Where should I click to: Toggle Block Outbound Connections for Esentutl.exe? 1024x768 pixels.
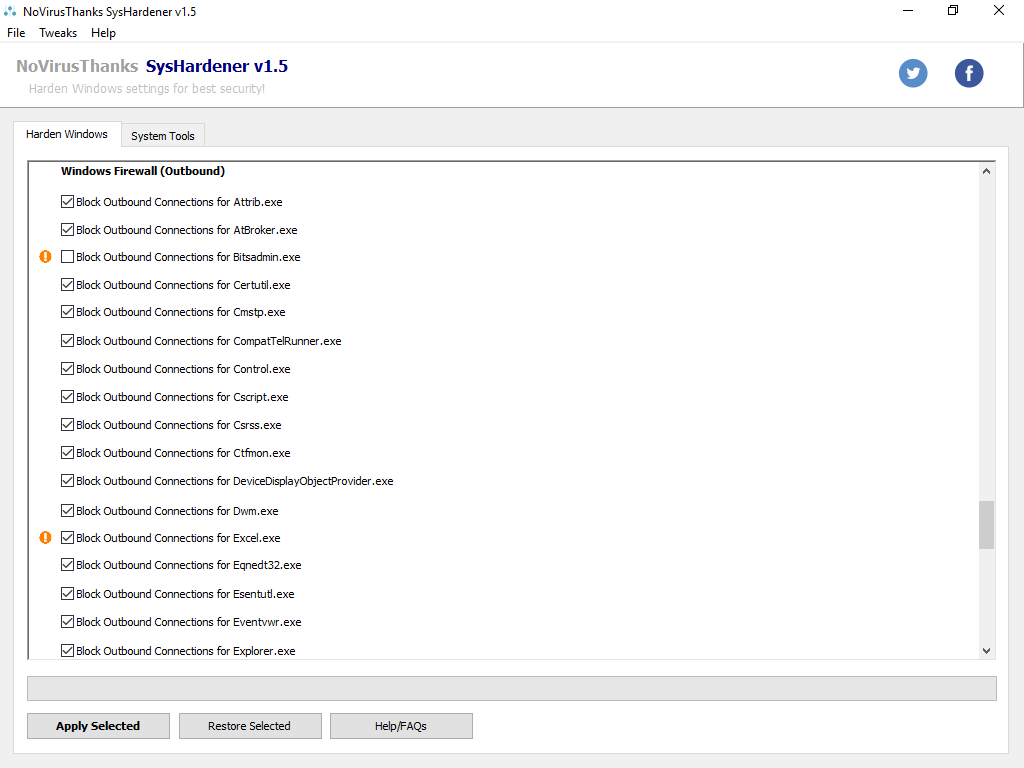click(67, 593)
